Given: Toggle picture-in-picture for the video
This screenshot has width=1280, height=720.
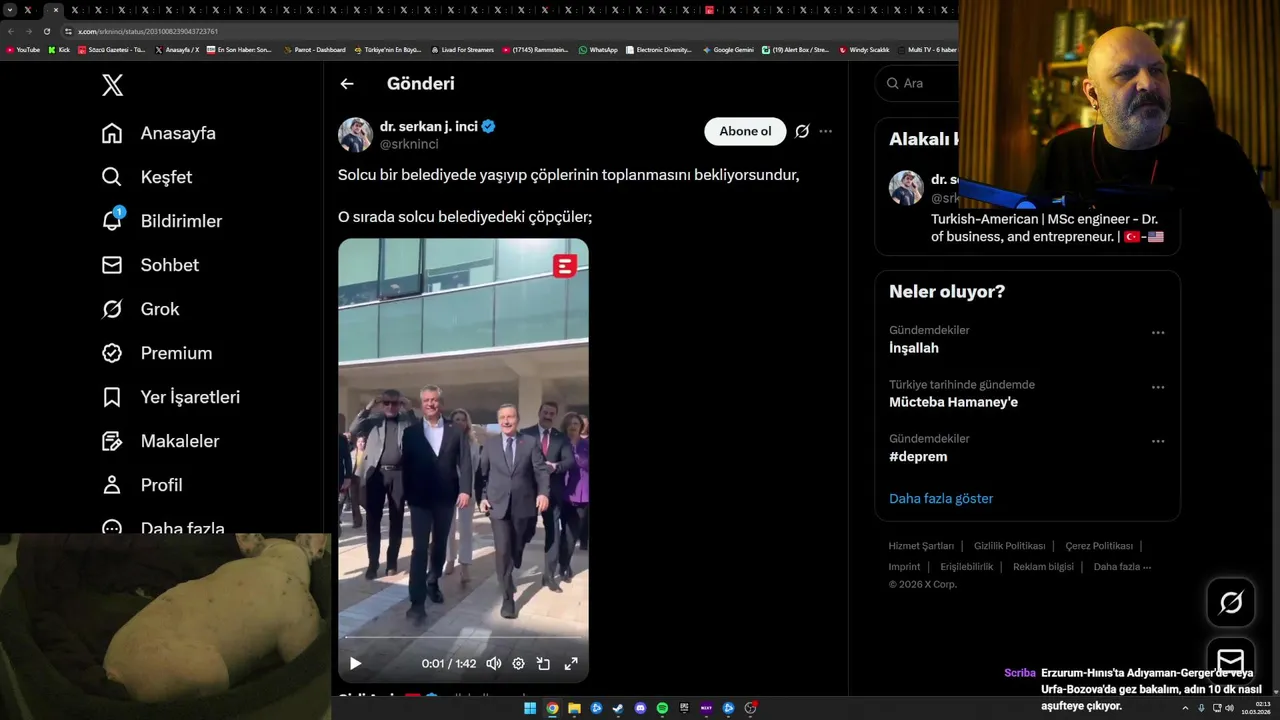Looking at the screenshot, I should point(543,663).
